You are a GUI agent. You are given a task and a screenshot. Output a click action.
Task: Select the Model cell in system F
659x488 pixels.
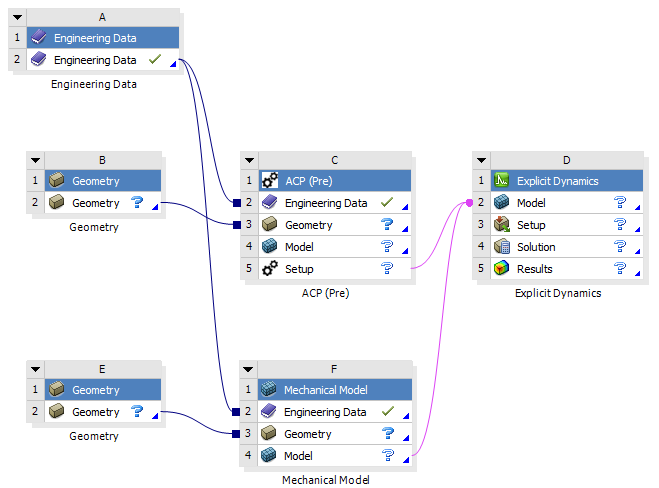[x=335, y=455]
